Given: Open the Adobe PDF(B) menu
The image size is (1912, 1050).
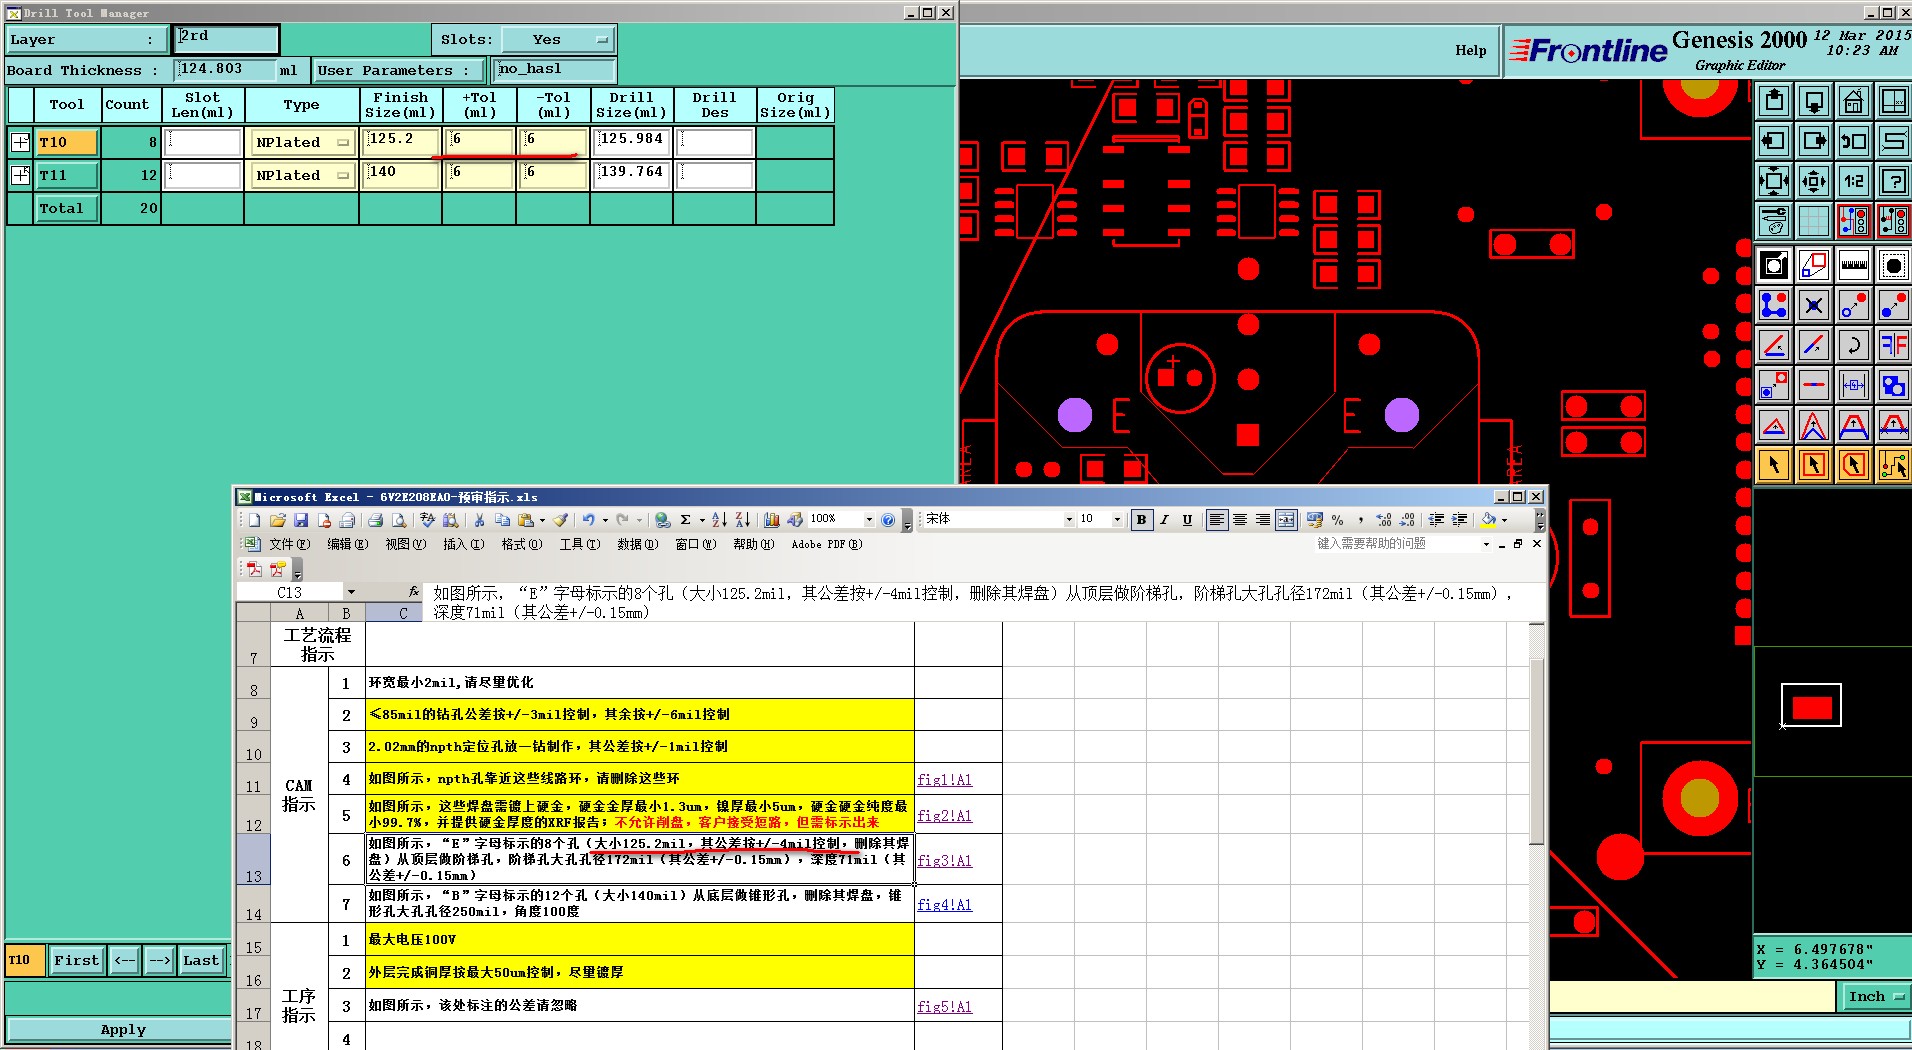Looking at the screenshot, I should pos(826,544).
